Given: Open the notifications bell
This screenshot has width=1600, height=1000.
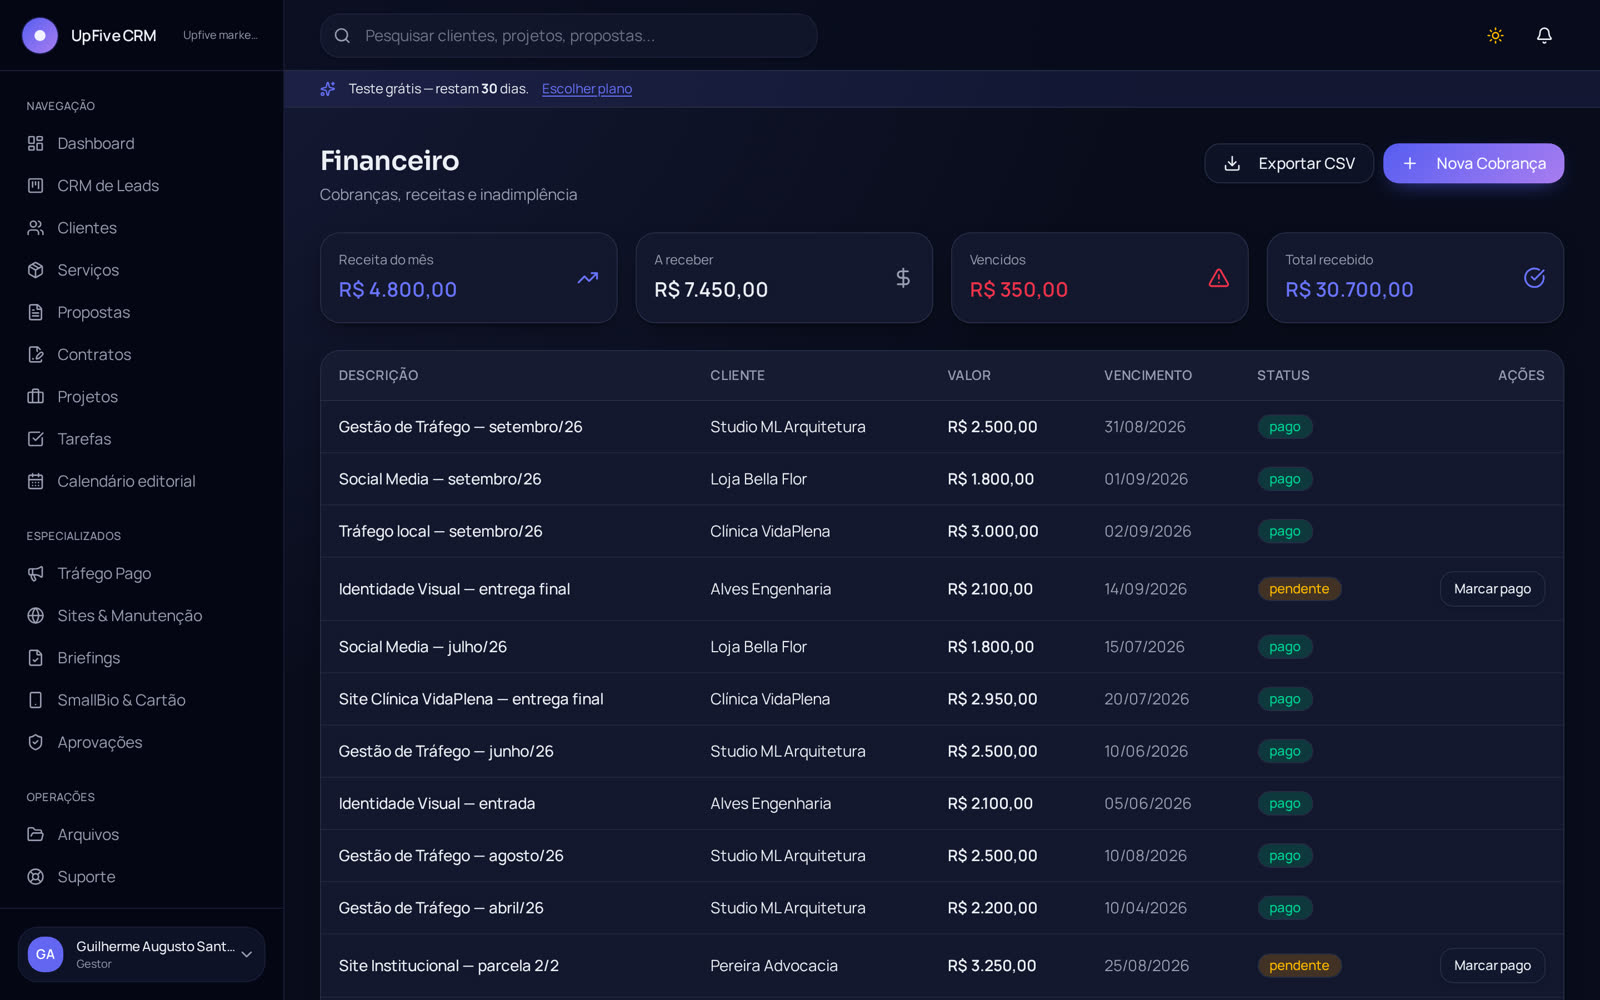Looking at the screenshot, I should pos(1544,35).
